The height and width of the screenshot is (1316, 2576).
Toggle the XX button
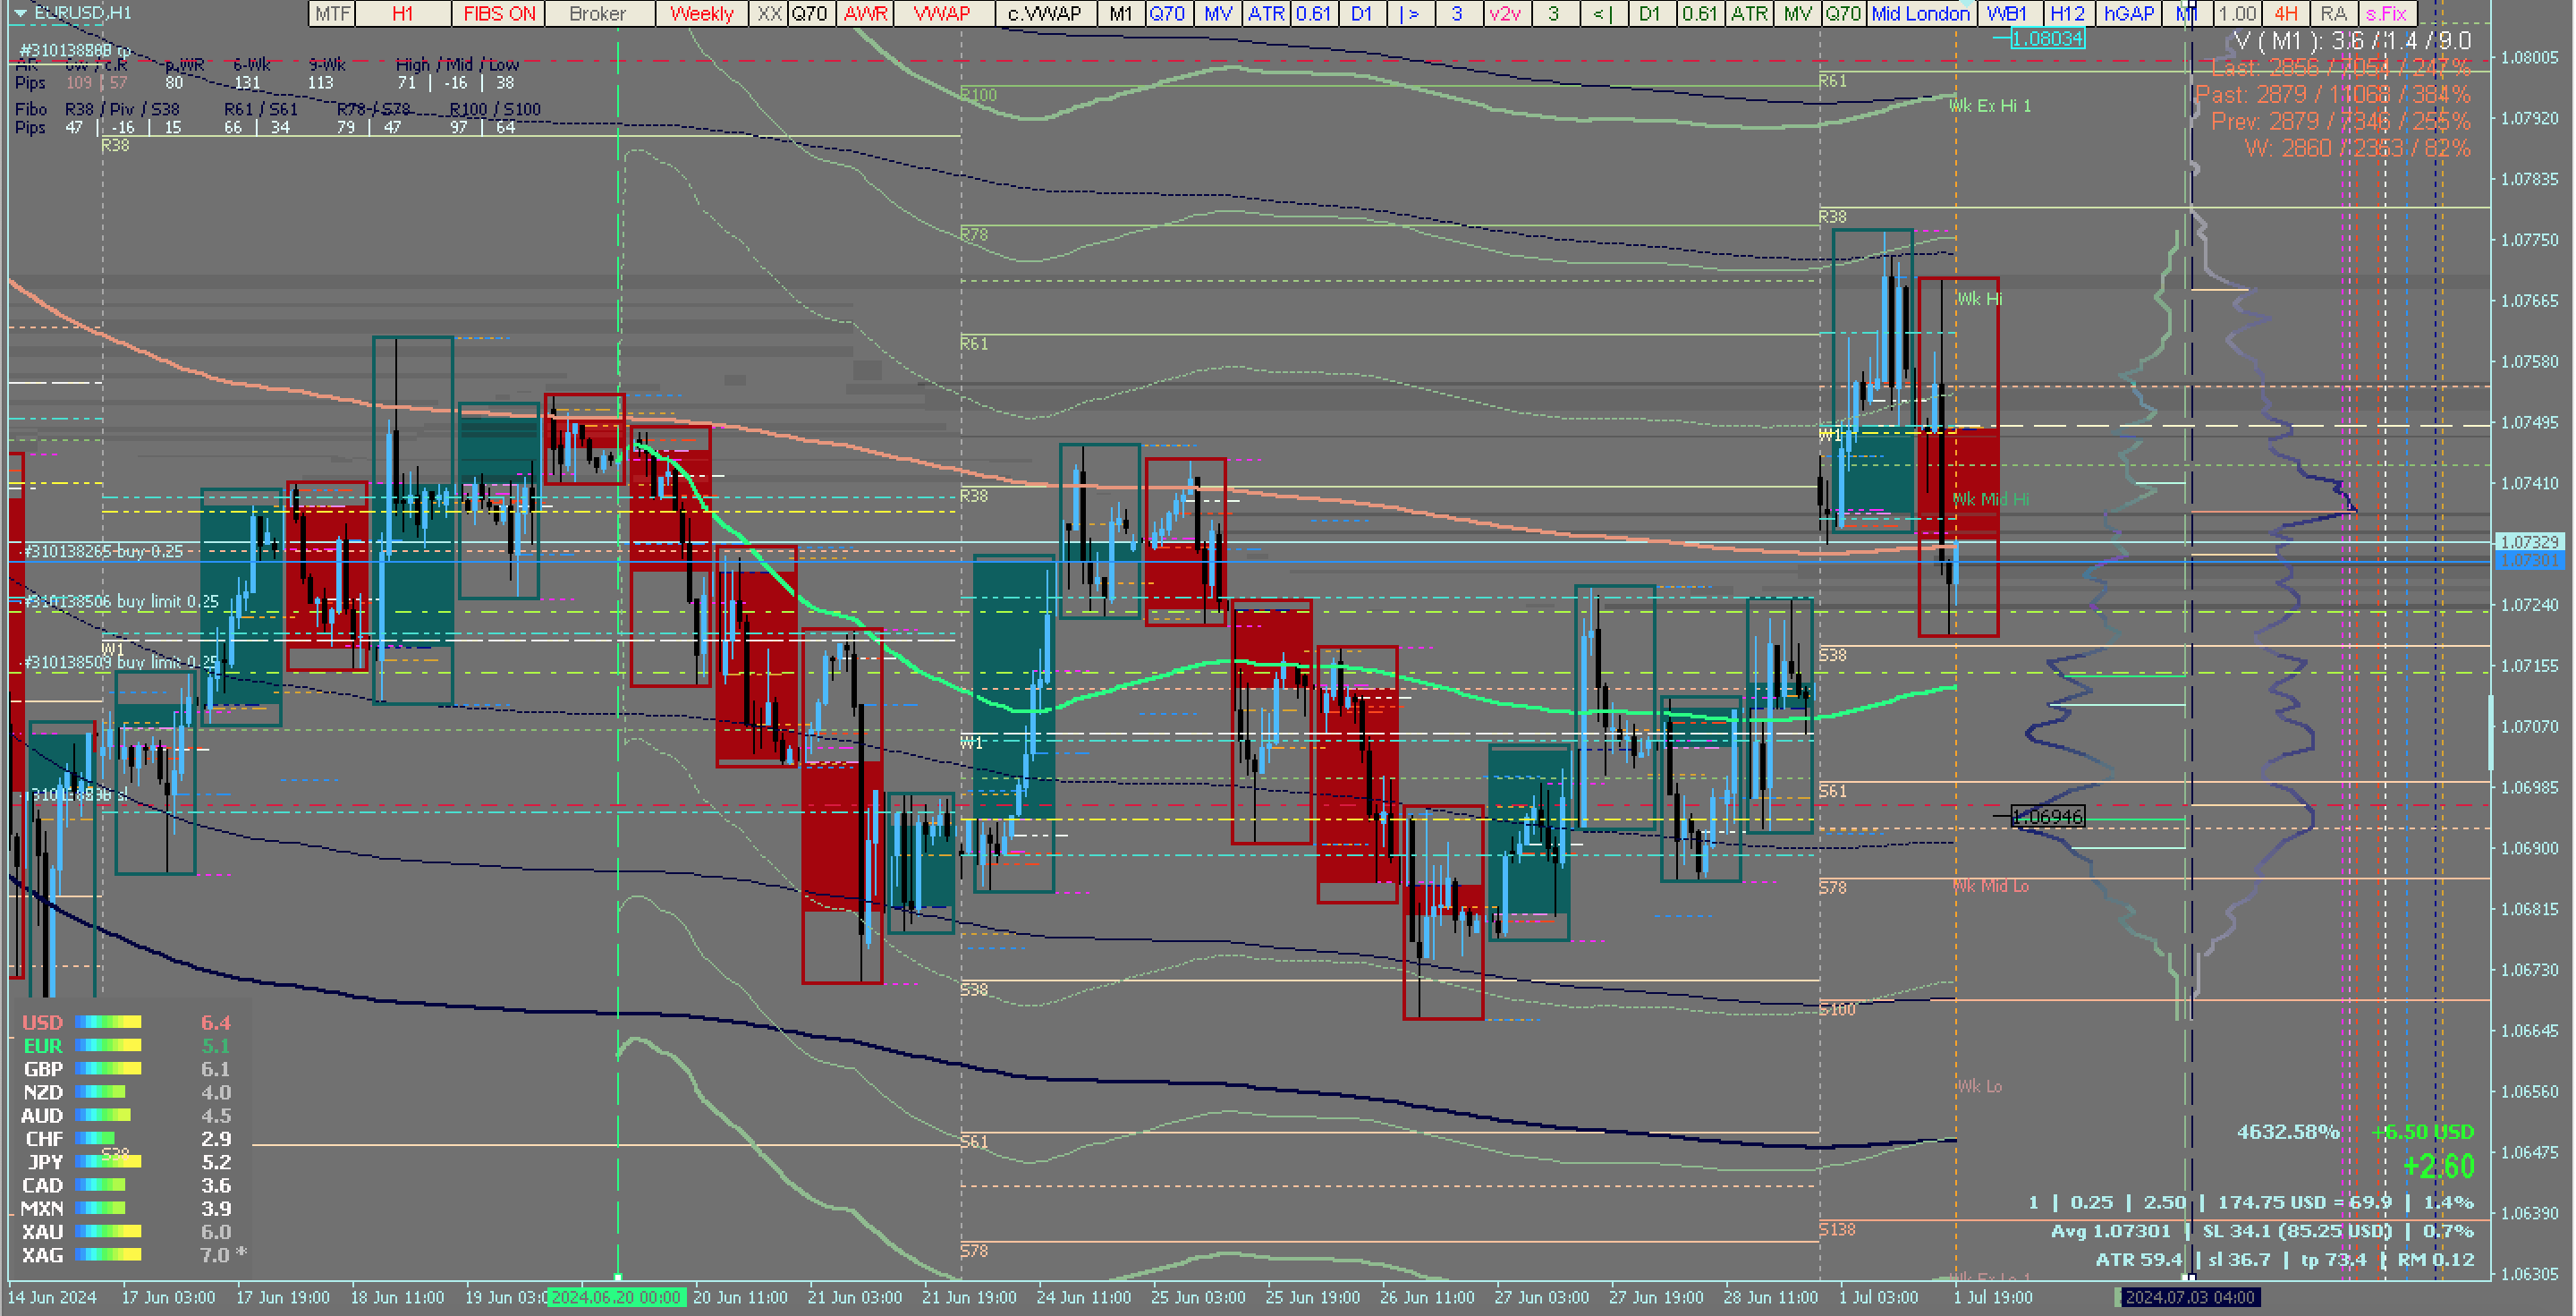click(768, 13)
